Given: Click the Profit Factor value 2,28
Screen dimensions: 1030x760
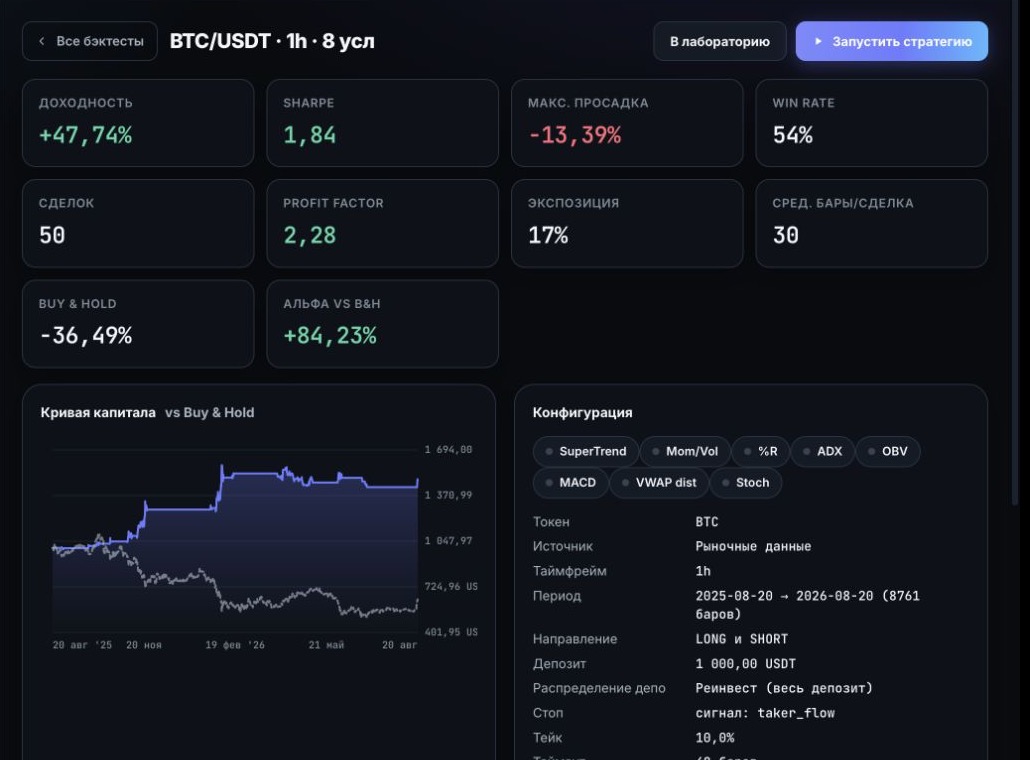Looking at the screenshot, I should click(x=309, y=235).
